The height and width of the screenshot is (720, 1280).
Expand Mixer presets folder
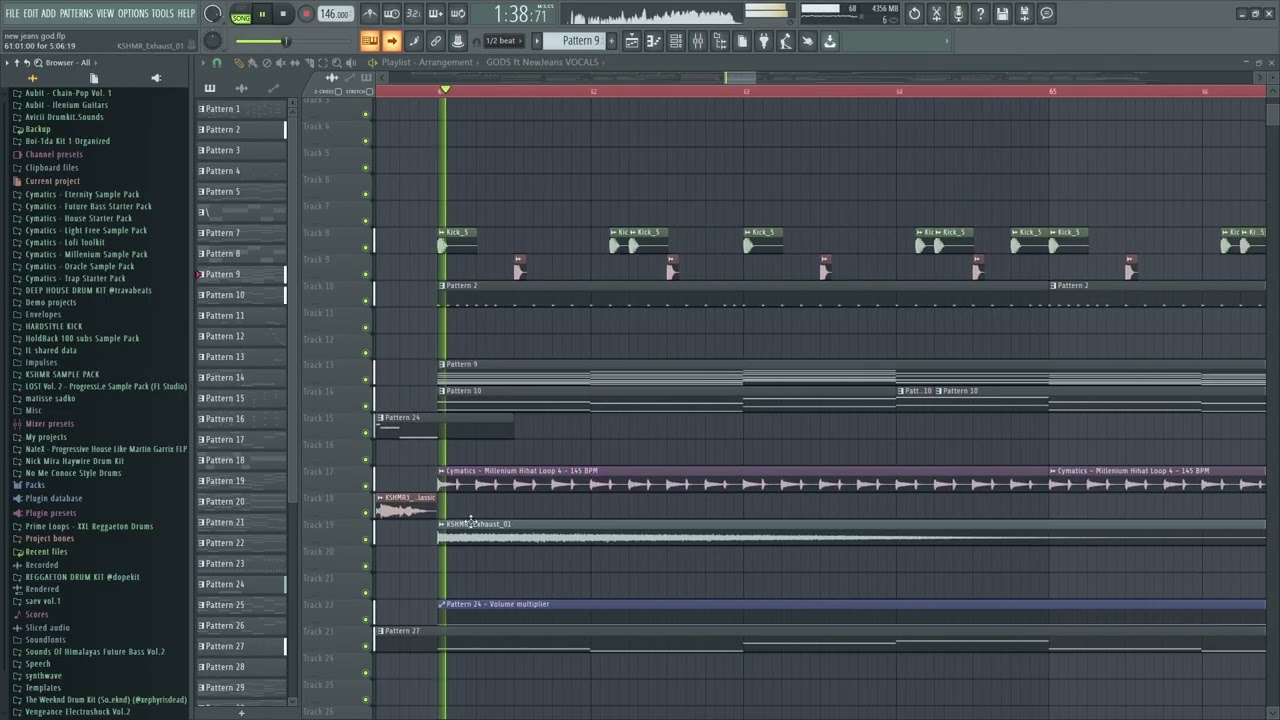pyautogui.click(x=49, y=424)
